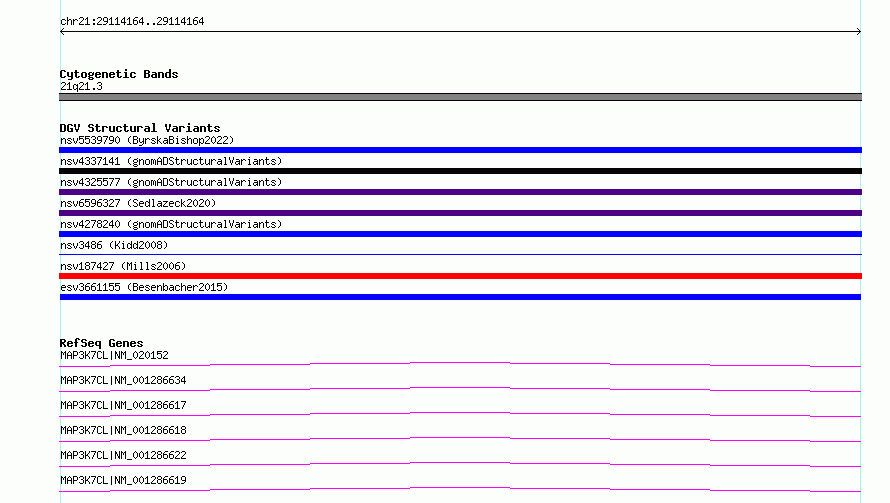Screen dimensions: 890x503
Task: Click the Cytogenetic Bands track title
Action: point(119,74)
